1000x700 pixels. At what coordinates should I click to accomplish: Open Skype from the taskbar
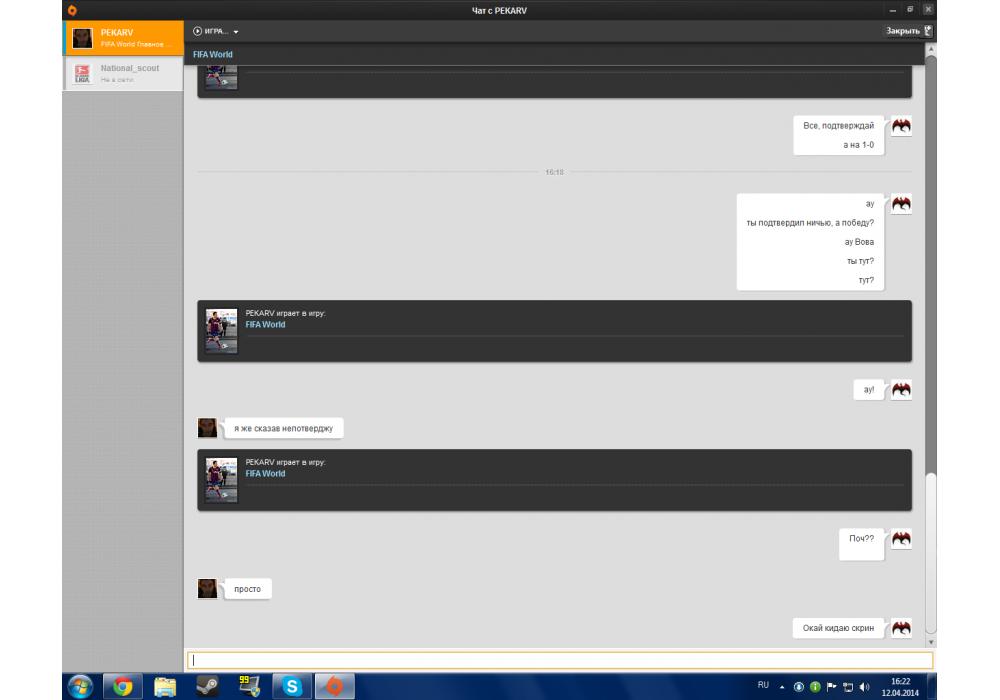point(292,686)
